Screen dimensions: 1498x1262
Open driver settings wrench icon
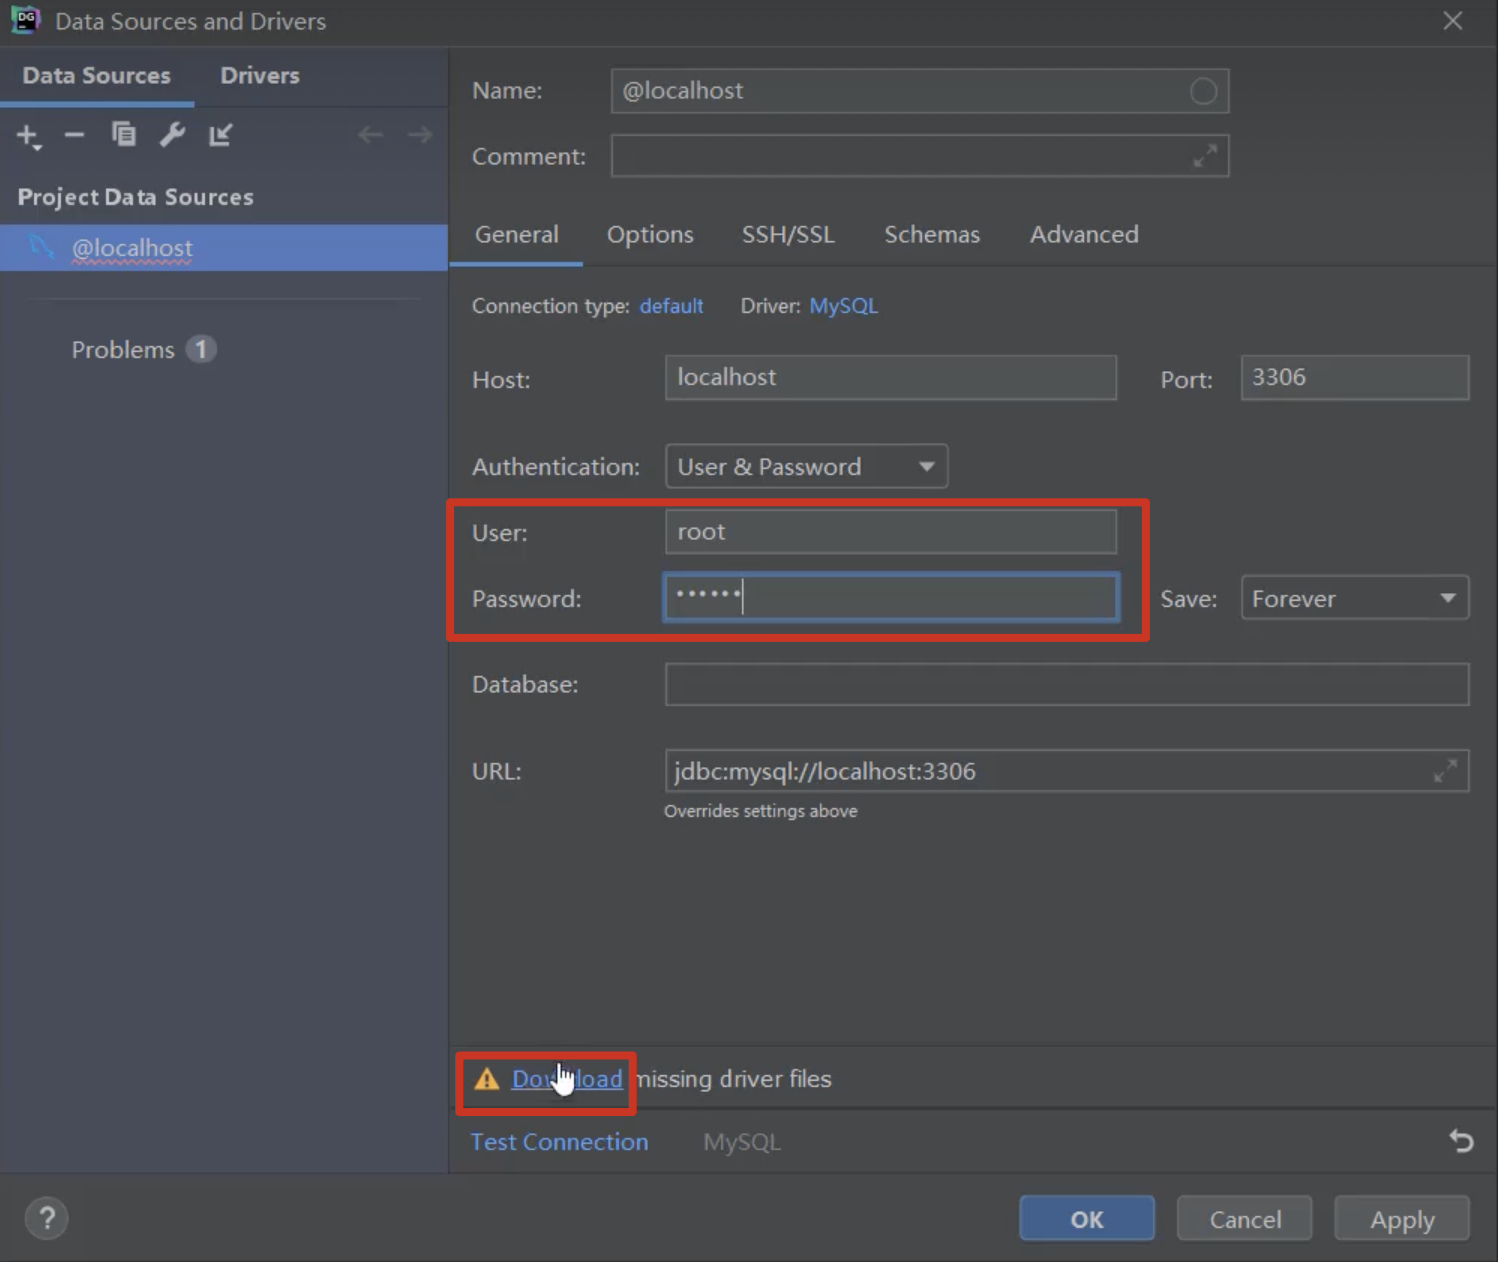click(172, 134)
